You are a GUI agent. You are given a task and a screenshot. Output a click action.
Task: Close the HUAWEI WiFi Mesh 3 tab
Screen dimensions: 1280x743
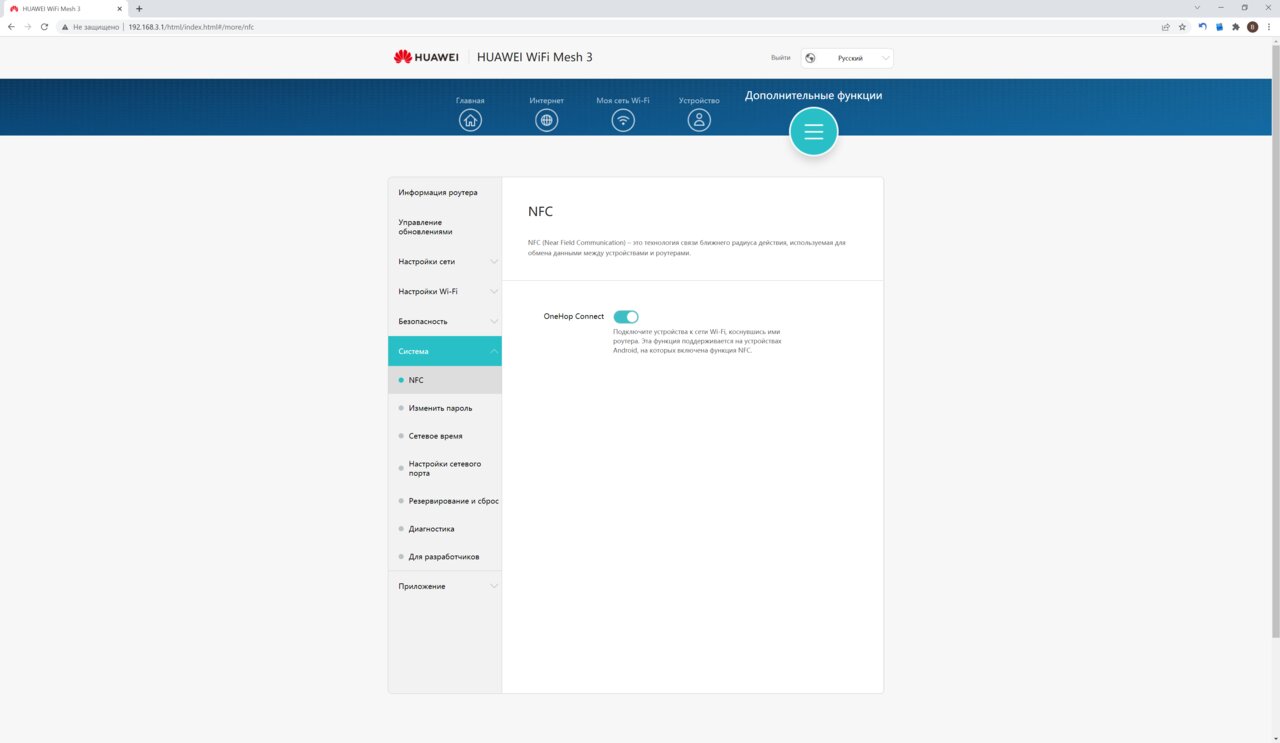click(122, 9)
